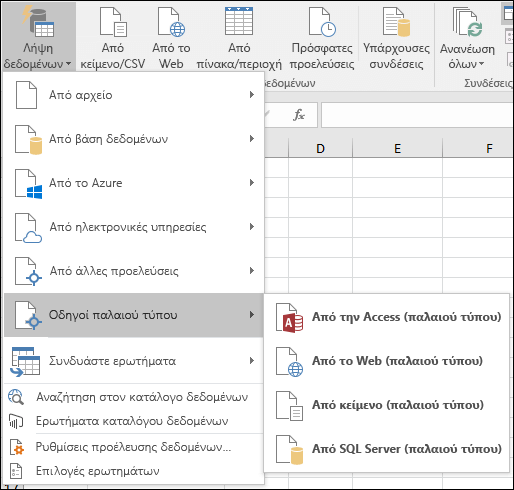Select Από SQL Server (παλαιού τύπου)
Screen dimensions: 514x490
click(x=387, y=449)
